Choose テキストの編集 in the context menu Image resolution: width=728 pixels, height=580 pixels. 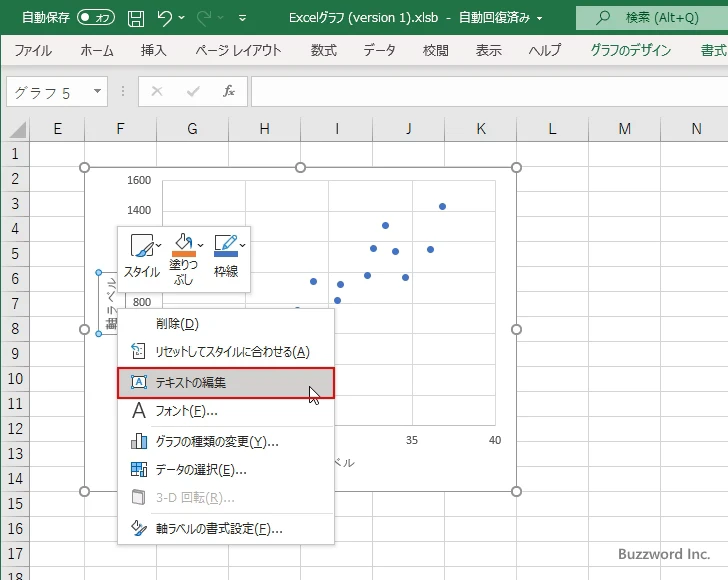click(x=226, y=383)
